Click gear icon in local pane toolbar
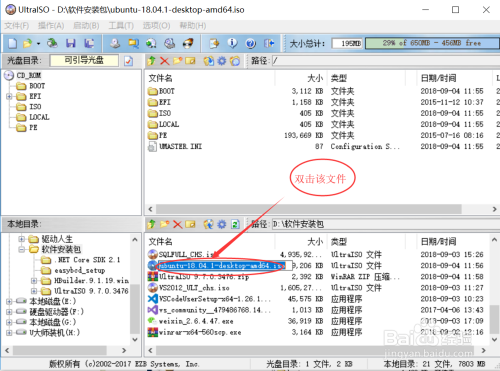The width and height of the screenshot is (500, 371). click(222, 224)
